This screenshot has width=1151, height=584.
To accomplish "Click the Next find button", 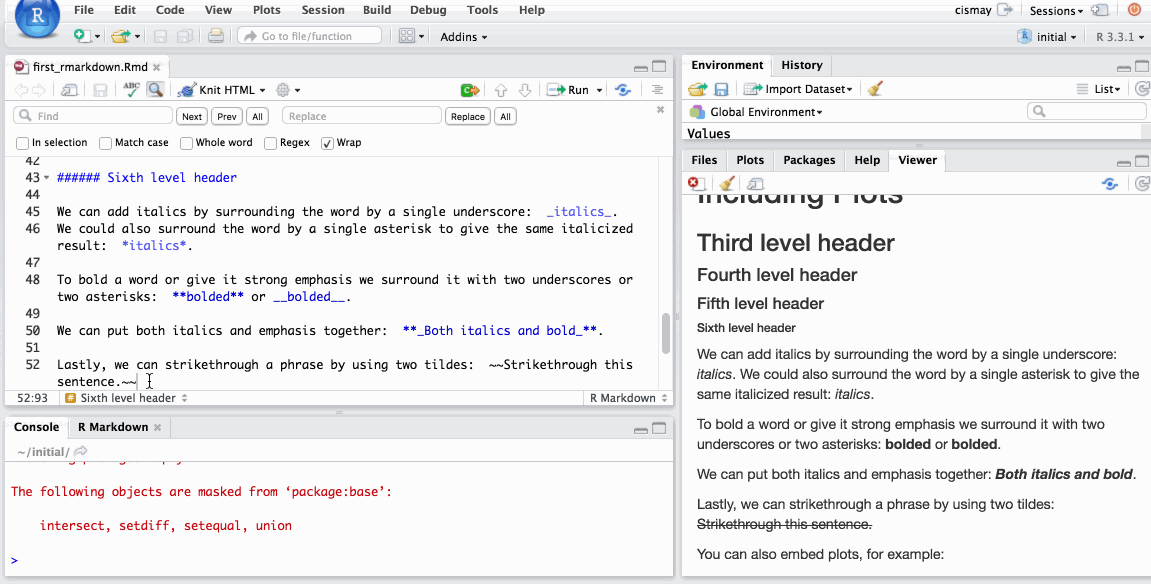I will click(192, 117).
